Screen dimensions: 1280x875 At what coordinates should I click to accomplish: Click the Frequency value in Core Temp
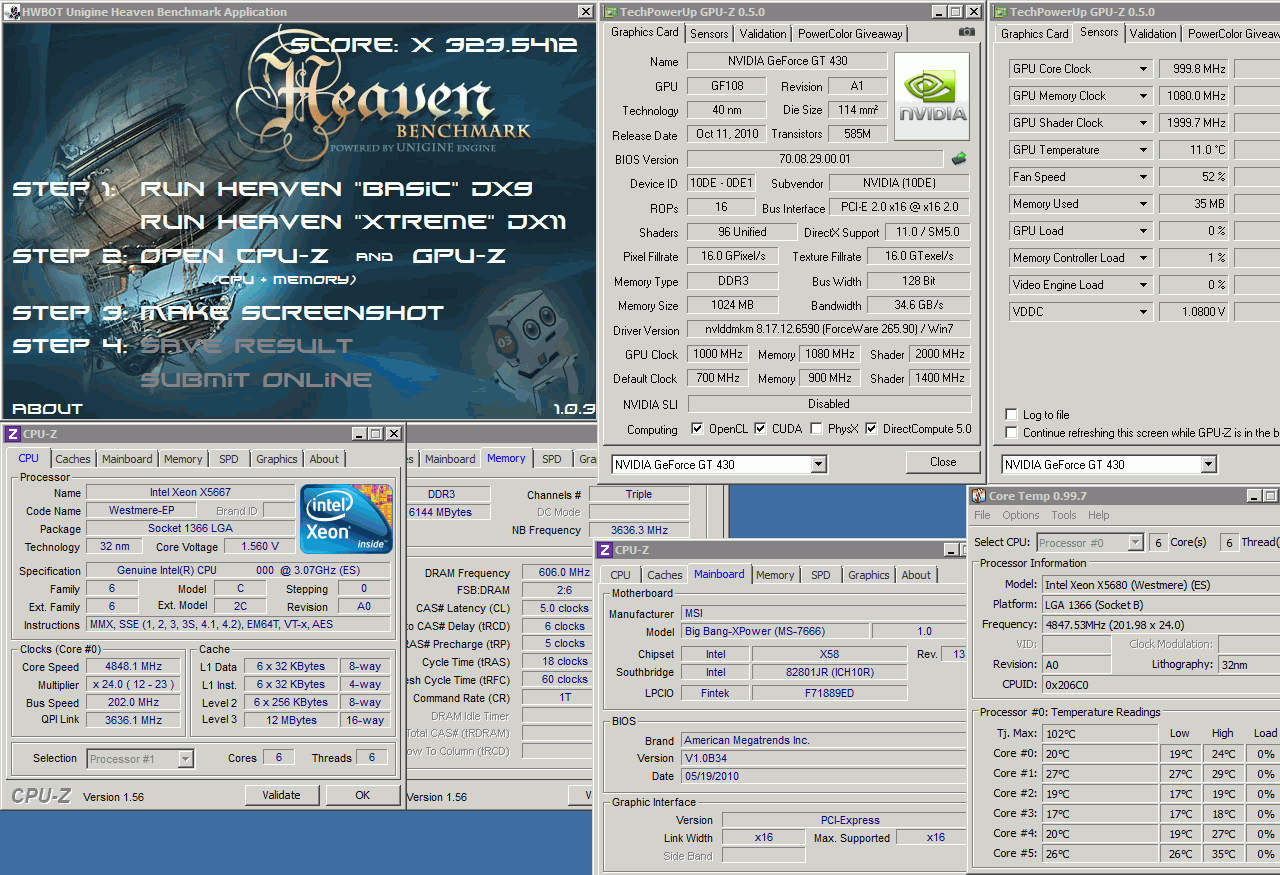(1160, 624)
